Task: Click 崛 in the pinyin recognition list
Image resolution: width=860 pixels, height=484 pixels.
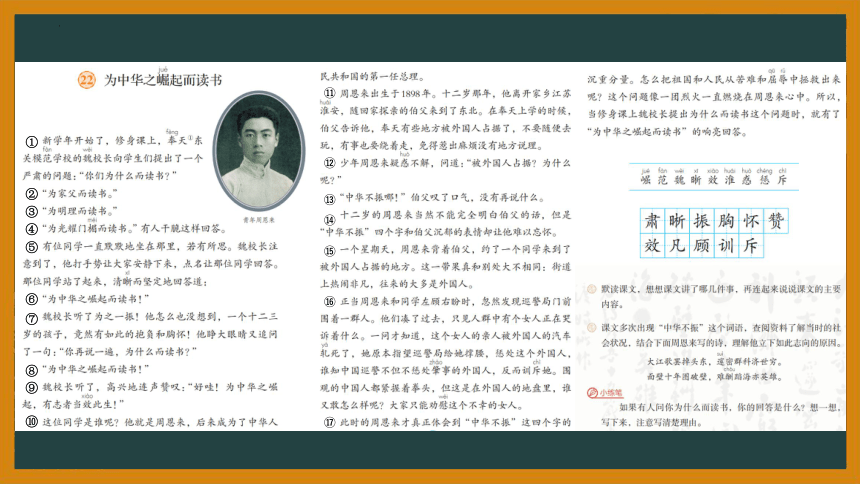Action: pos(646,180)
